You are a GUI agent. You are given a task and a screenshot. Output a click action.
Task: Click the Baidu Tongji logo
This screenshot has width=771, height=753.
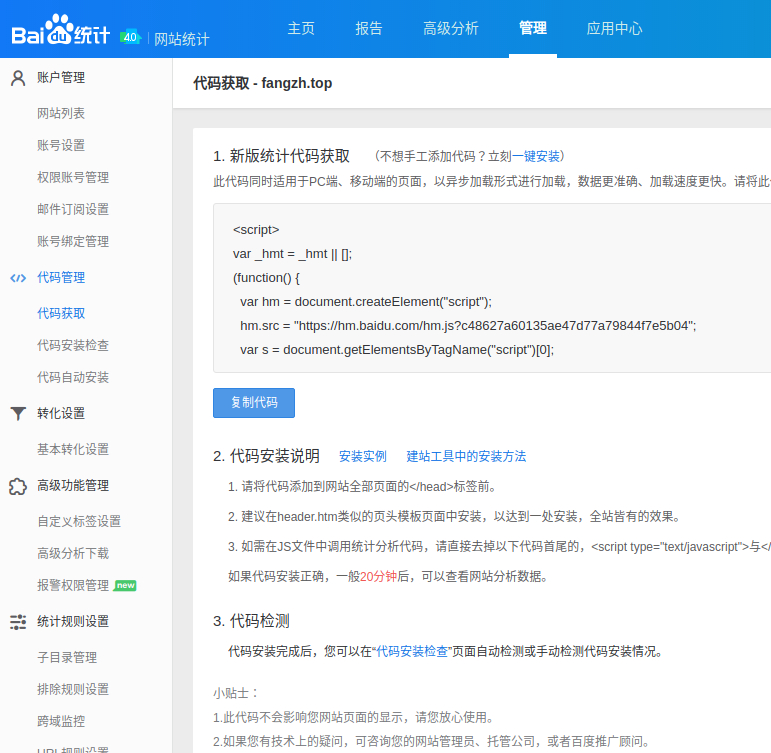tap(60, 30)
